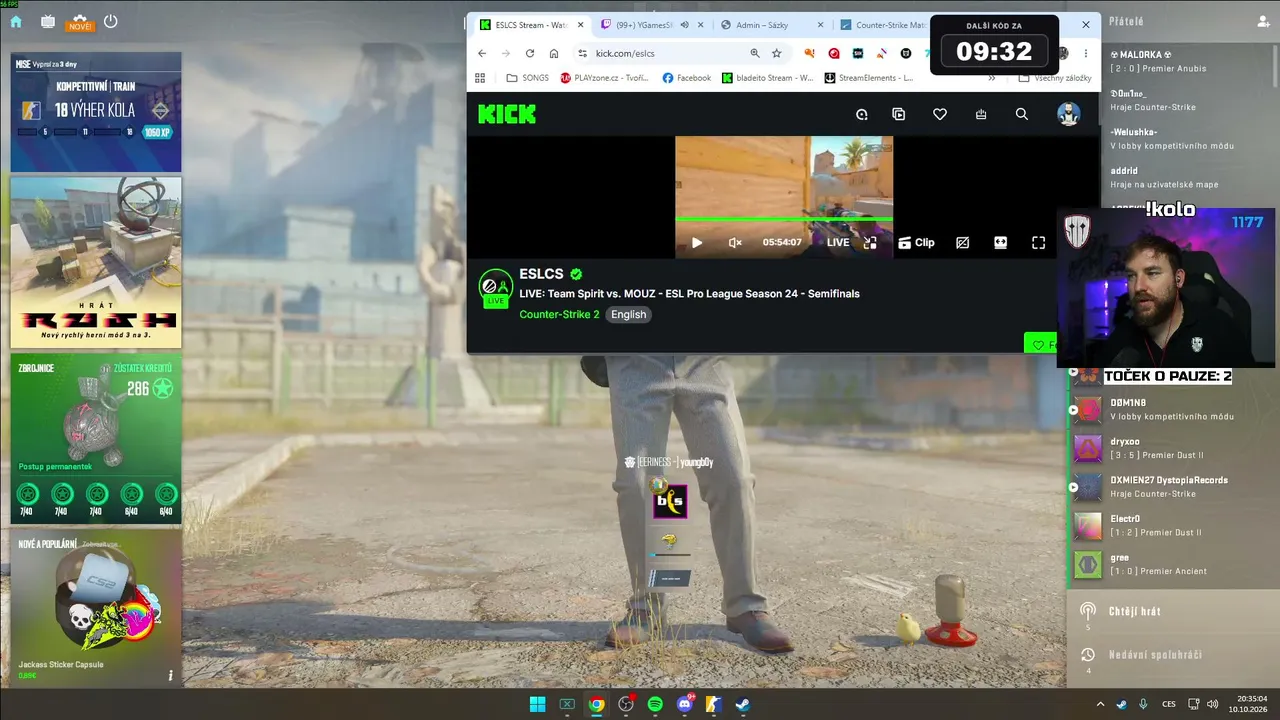
Task: Expand hidden bookmarks chevron
Action: pyautogui.click(x=992, y=78)
